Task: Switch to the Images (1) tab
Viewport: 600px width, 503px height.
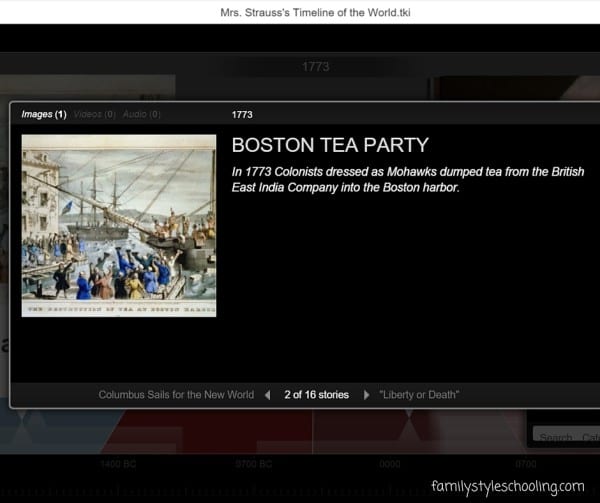Action: 43,115
